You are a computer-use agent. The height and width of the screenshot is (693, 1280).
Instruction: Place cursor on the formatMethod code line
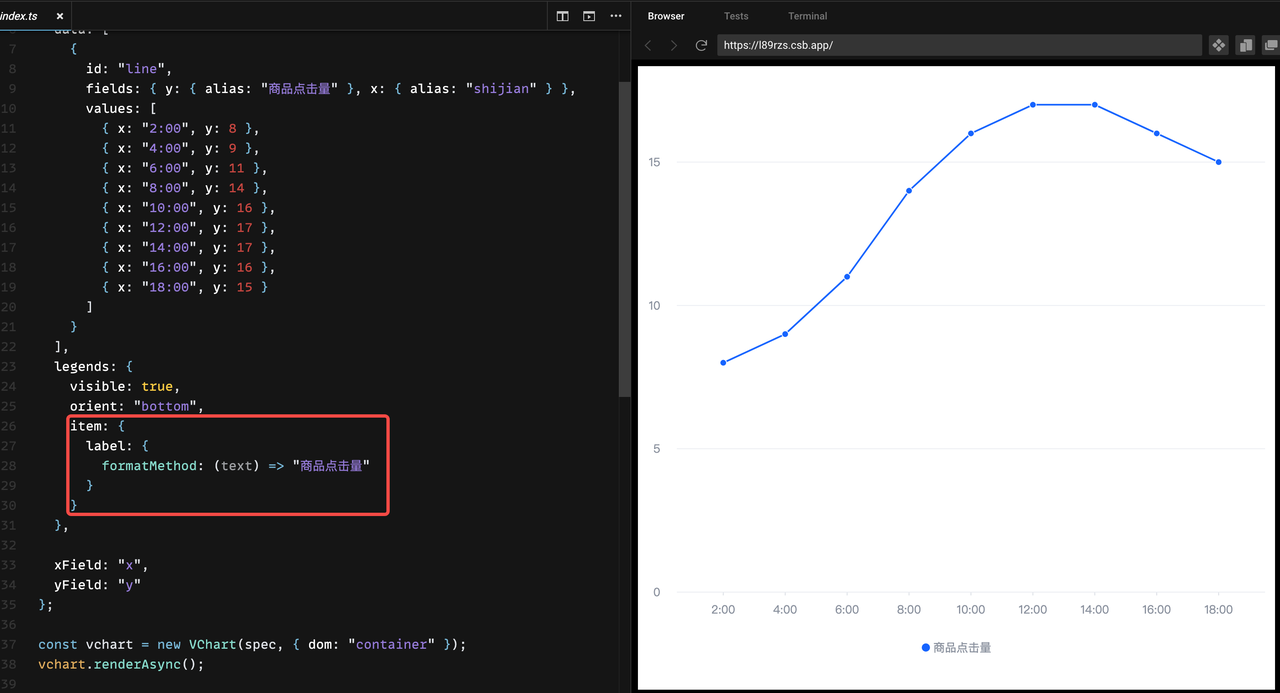coord(236,465)
